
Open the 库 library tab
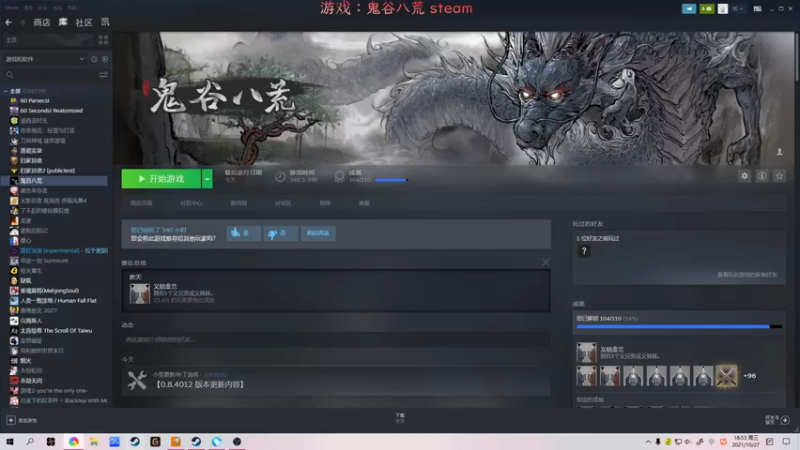pyautogui.click(x=63, y=22)
